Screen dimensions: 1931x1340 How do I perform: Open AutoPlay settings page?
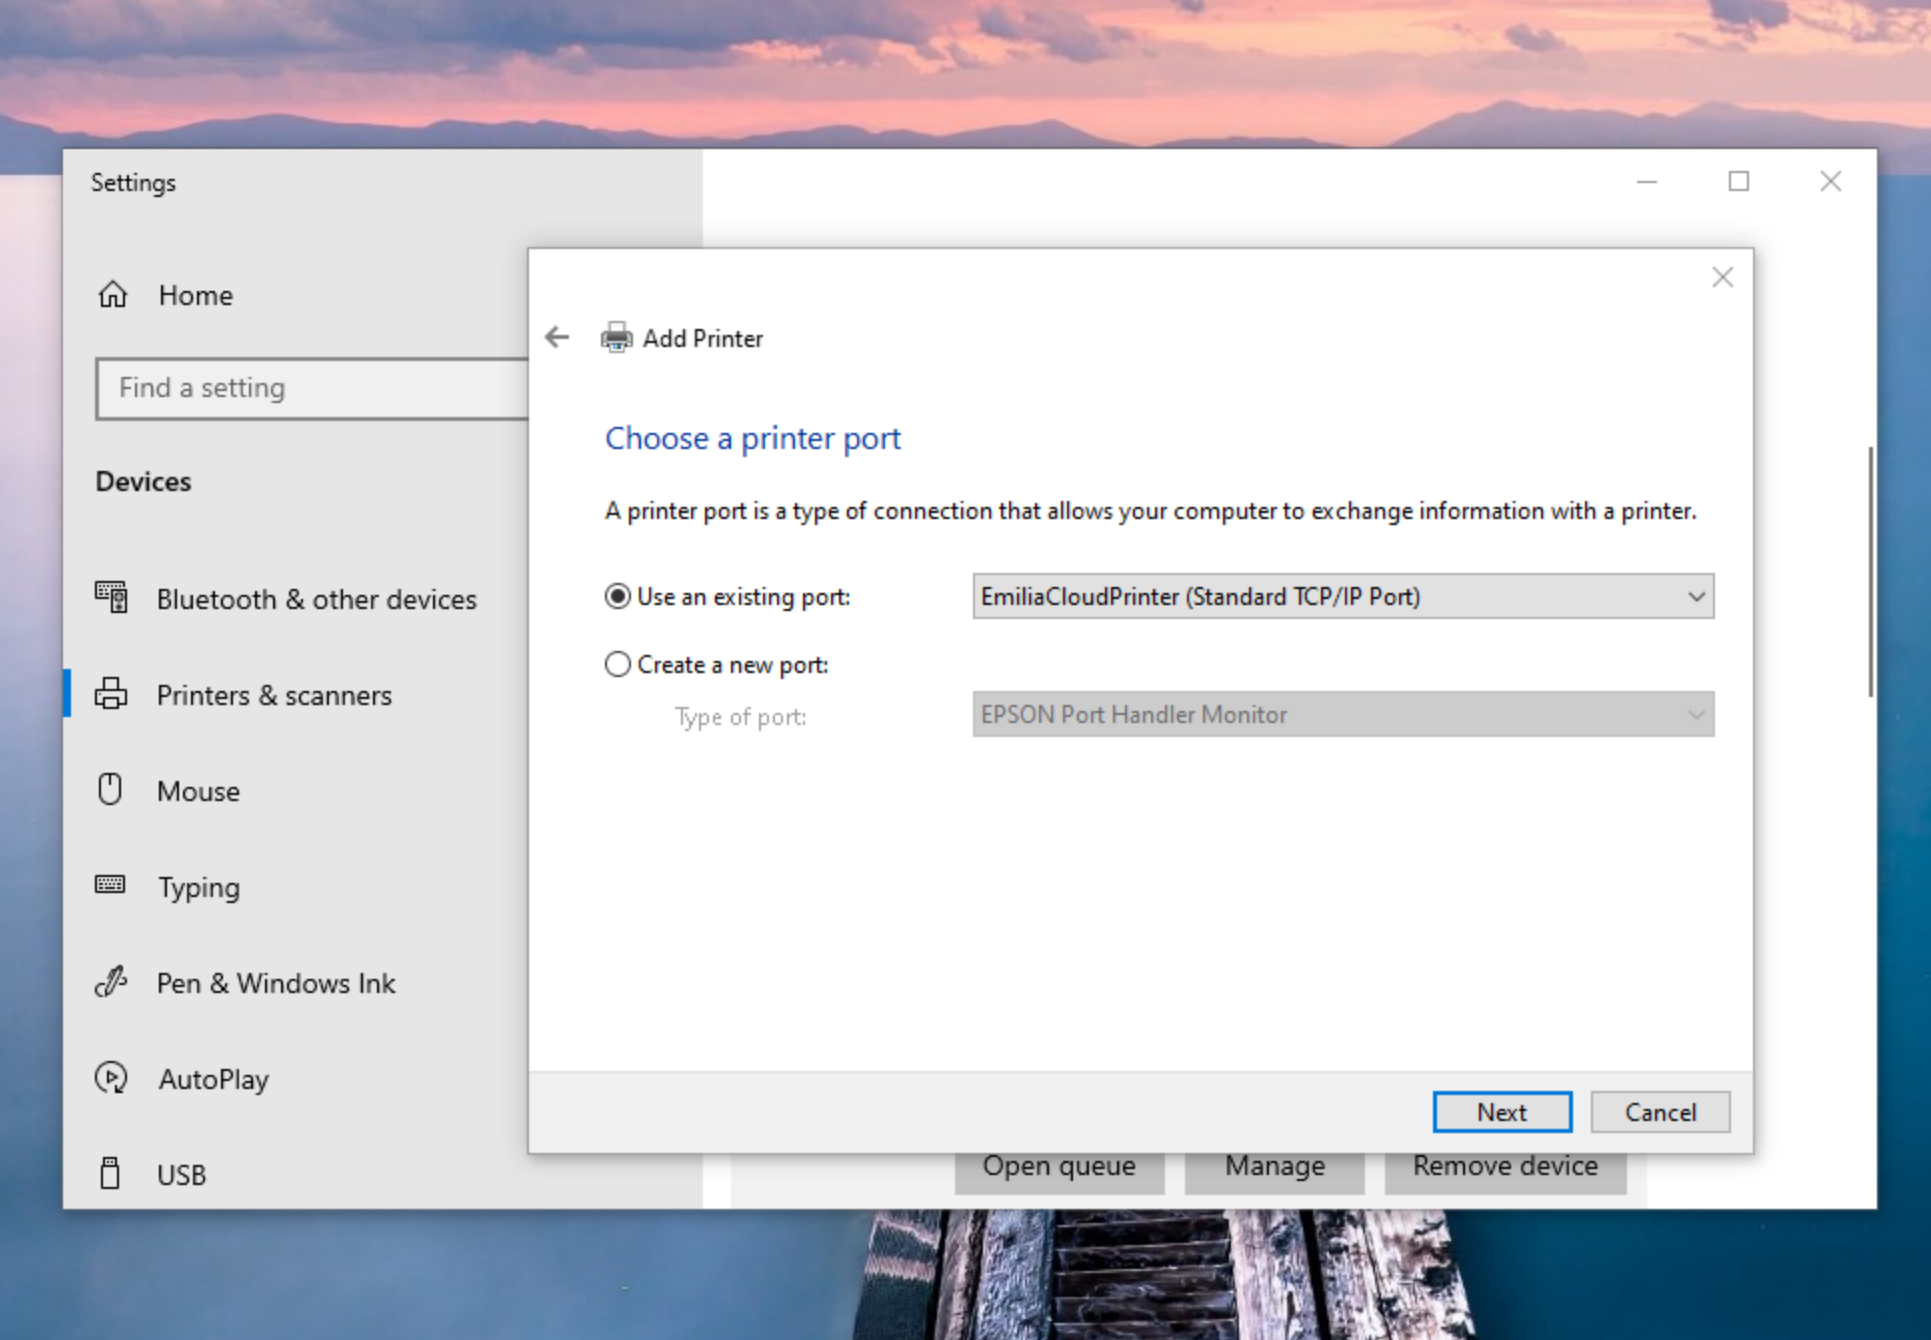pyautogui.click(x=213, y=1079)
